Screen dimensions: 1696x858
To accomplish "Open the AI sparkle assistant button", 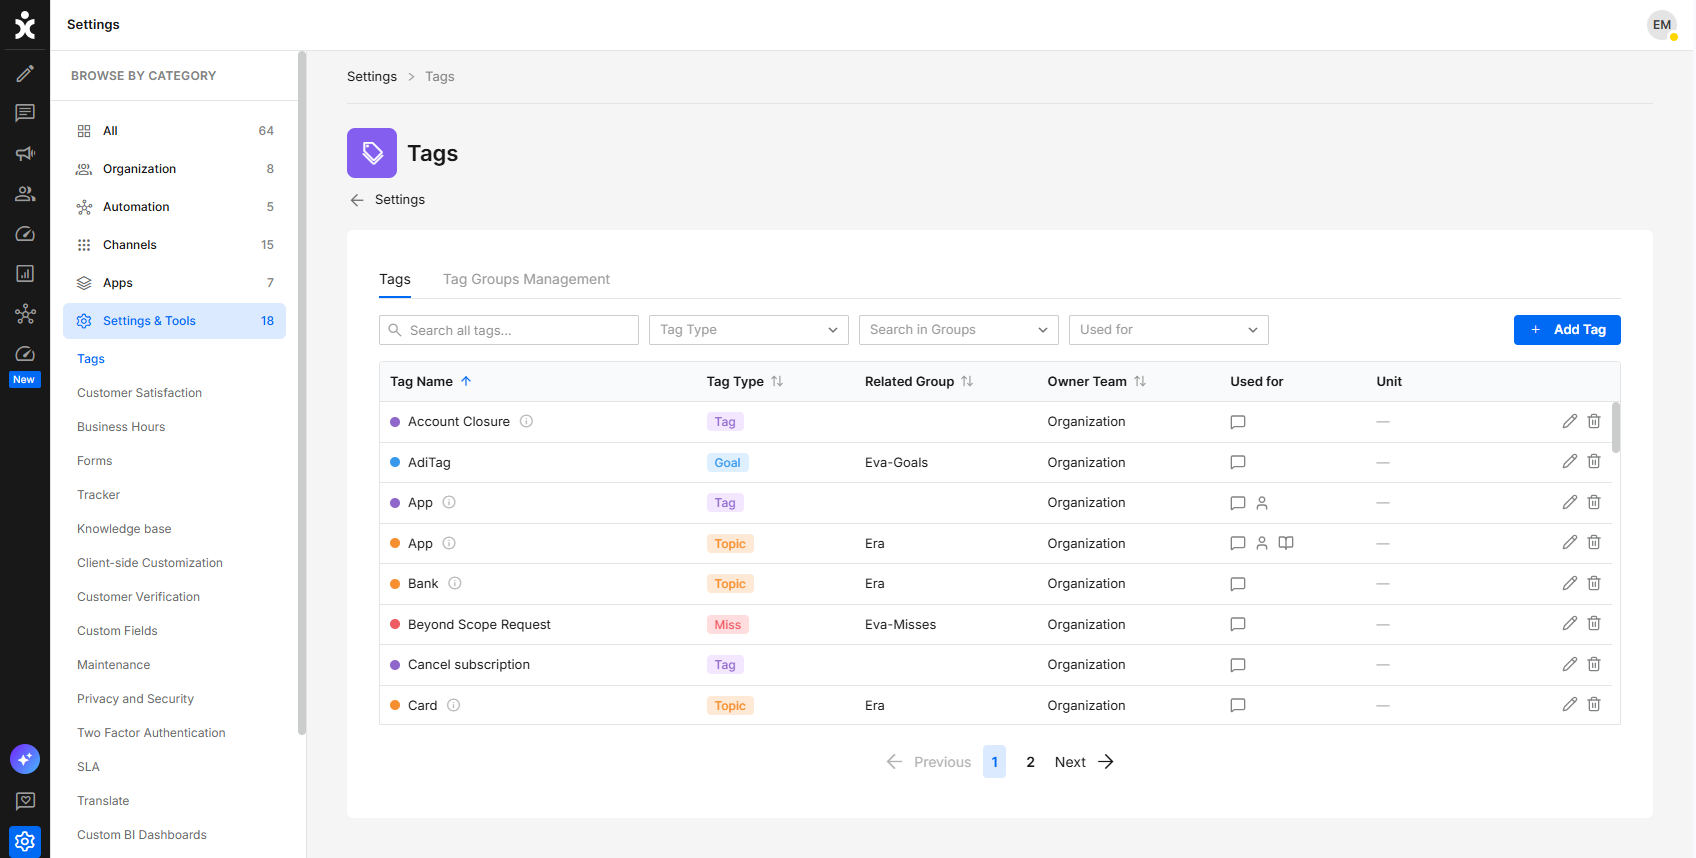I will tap(25, 759).
